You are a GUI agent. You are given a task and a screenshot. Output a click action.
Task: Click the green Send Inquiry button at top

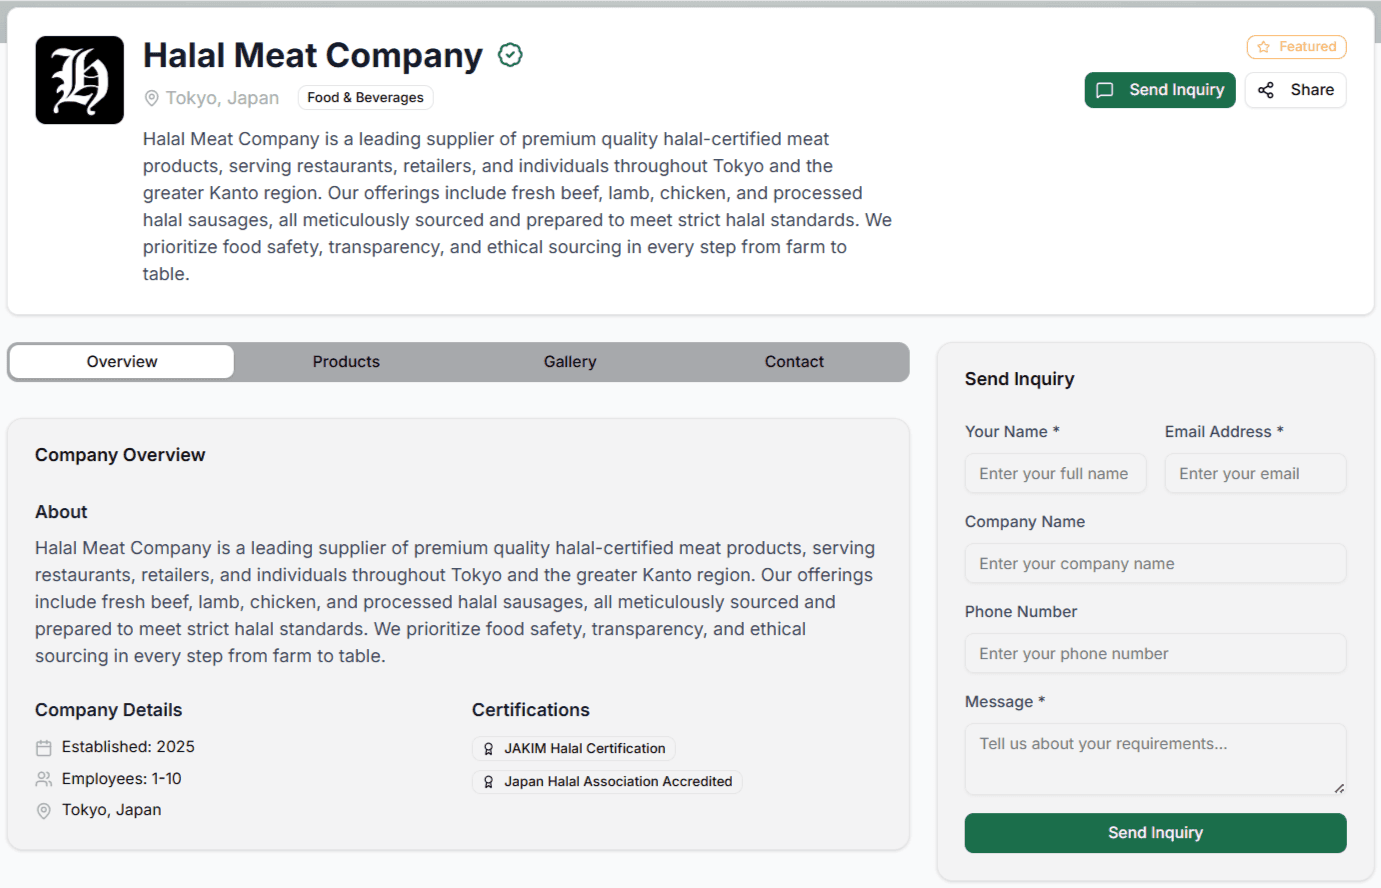tap(1160, 90)
